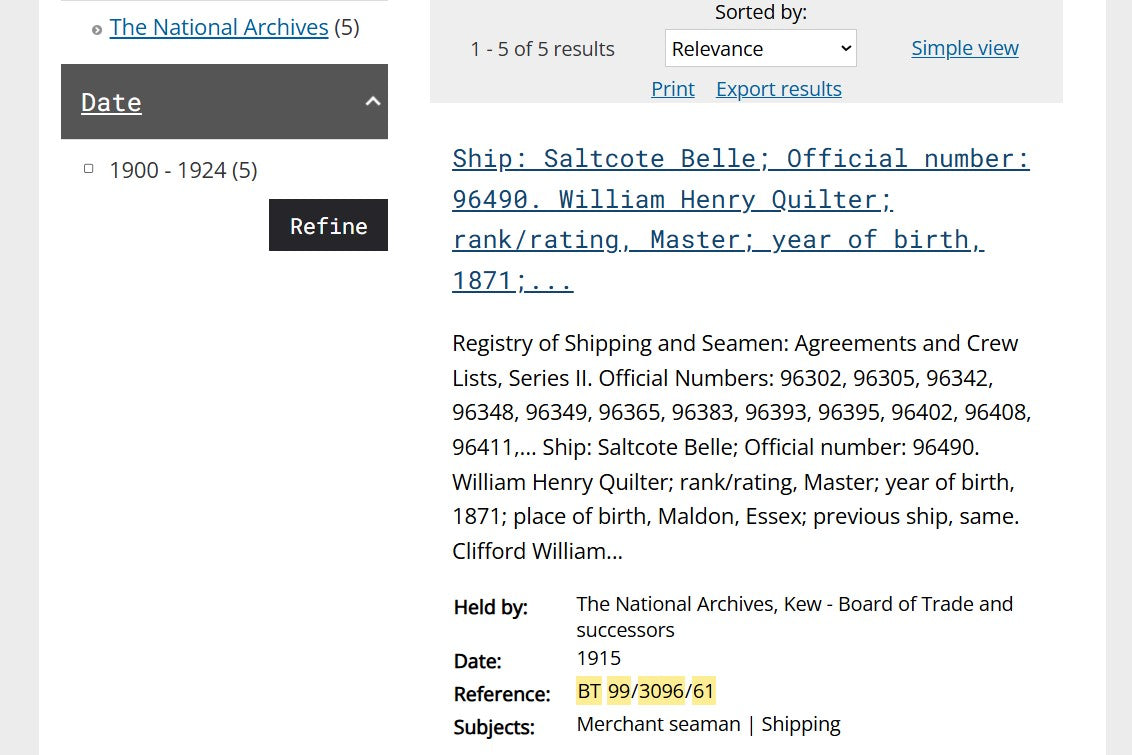
Task: Click the 'Sorted by:' label
Action: 760,12
